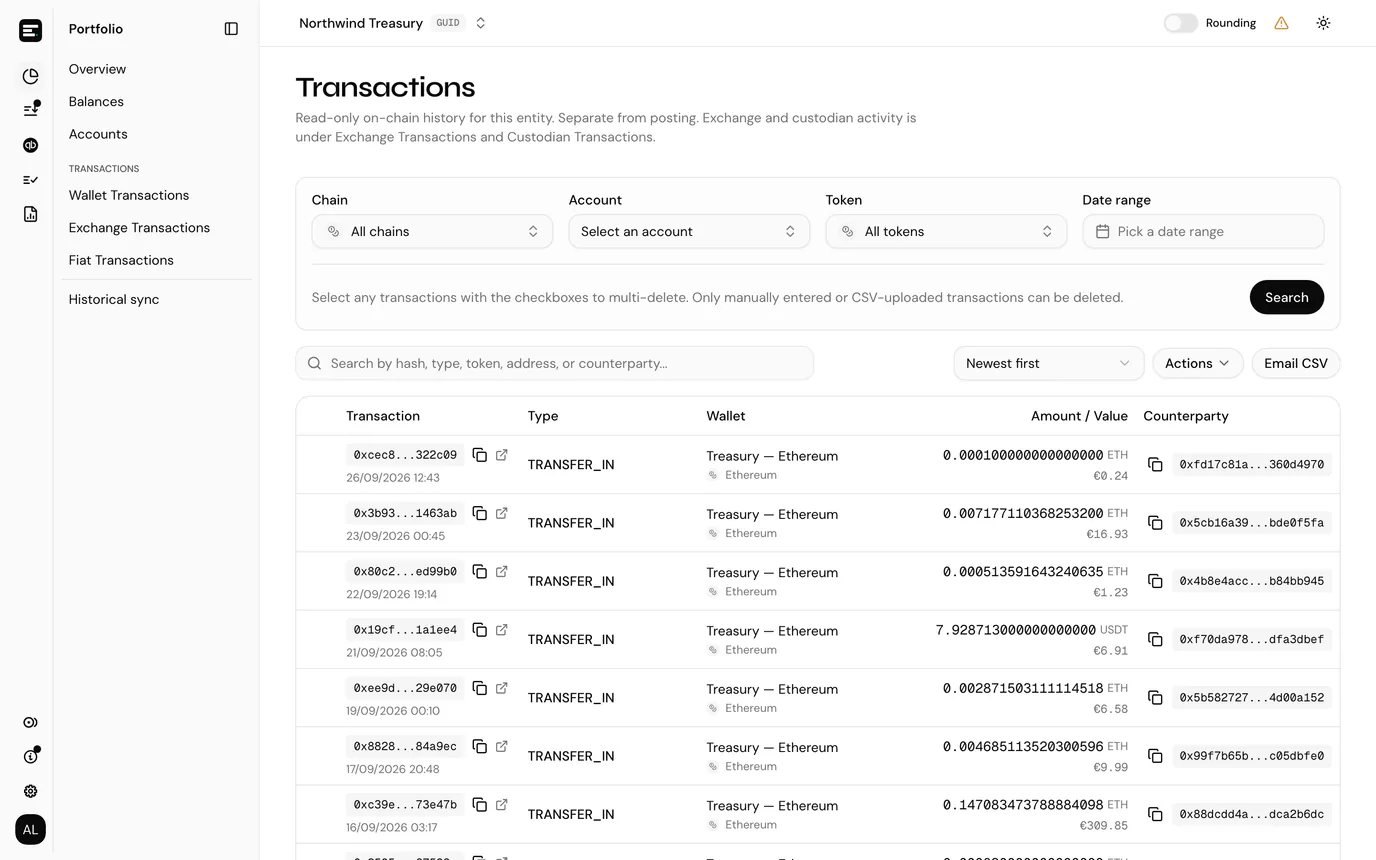Copy transaction hash 0x19cf...1a1ee4
The height and width of the screenshot is (860, 1376).
[x=480, y=630]
